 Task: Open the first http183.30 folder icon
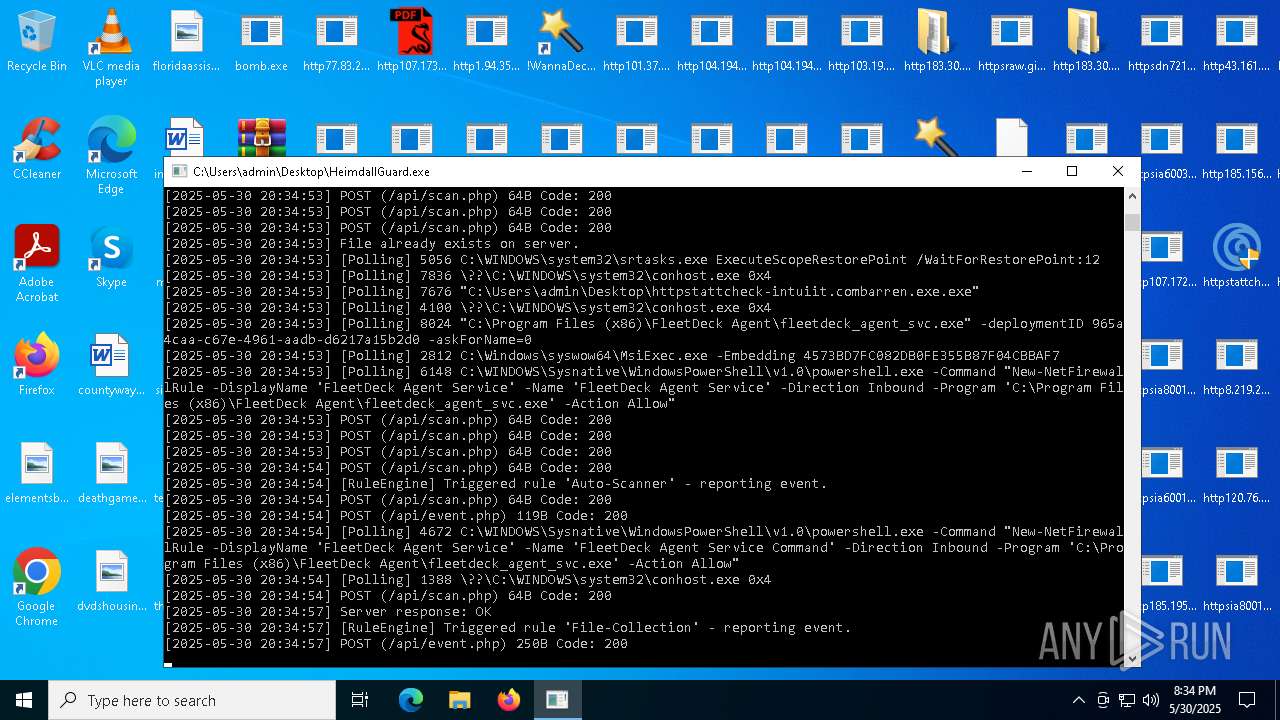tap(936, 42)
